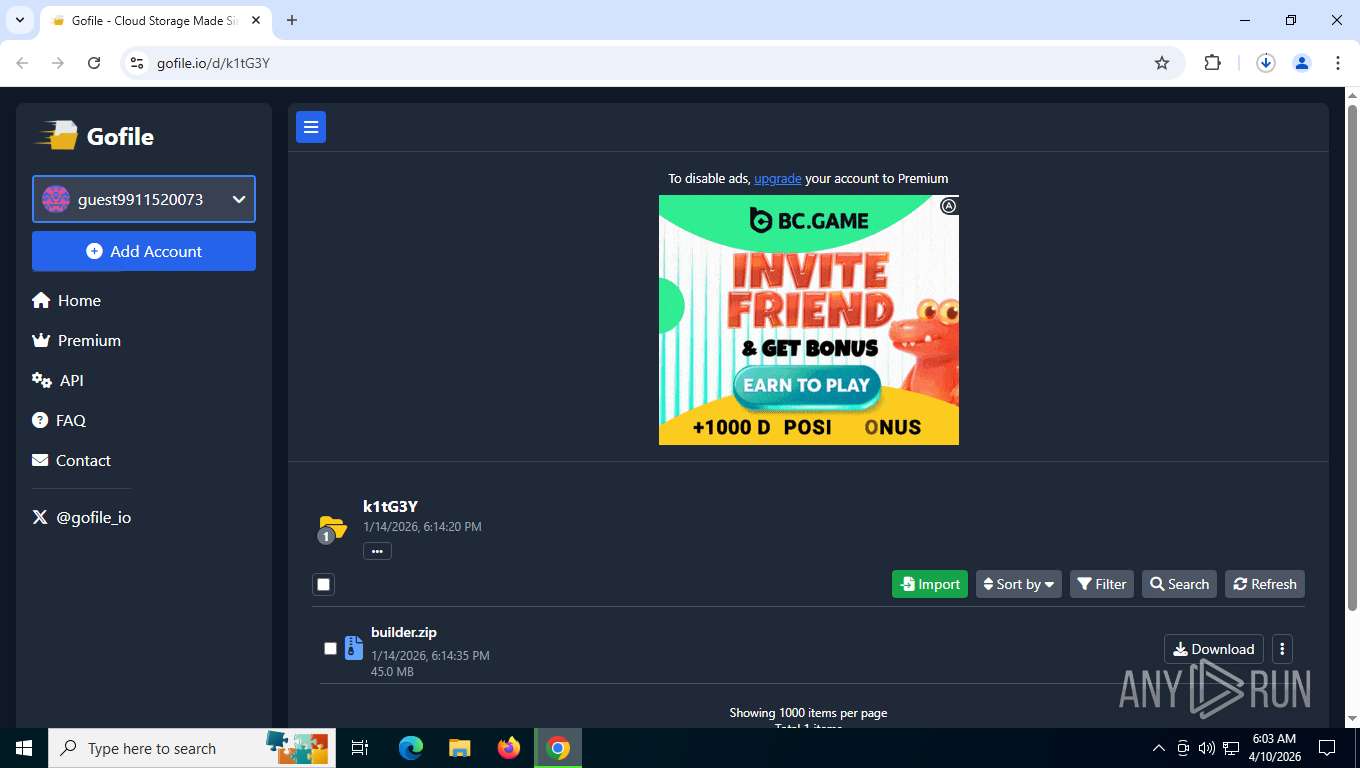Launch Microsoft Edge from taskbar
Viewport: 1360px width, 768px height.
411,748
